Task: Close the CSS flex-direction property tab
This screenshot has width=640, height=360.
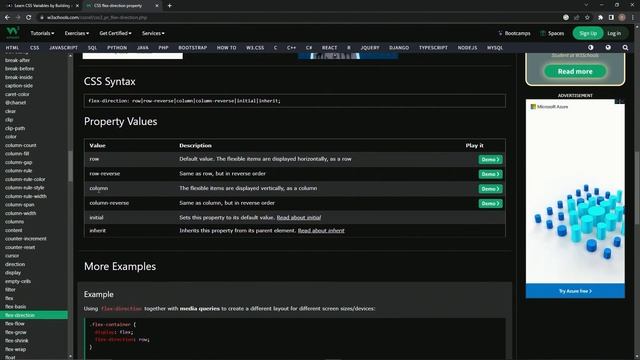Action: pos(157,6)
